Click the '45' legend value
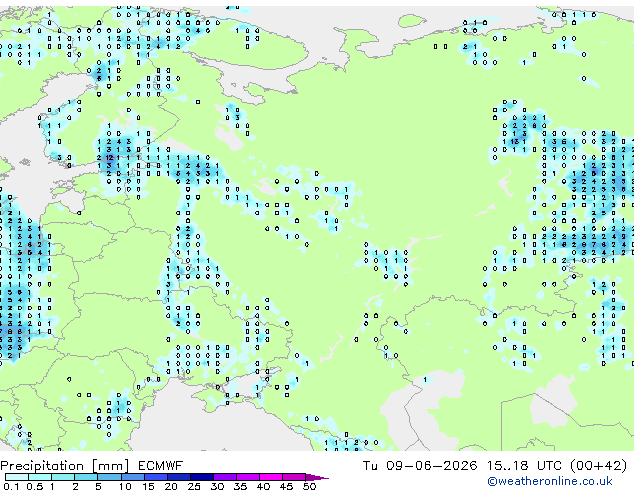The height and width of the screenshot is (490, 634). (x=286, y=486)
